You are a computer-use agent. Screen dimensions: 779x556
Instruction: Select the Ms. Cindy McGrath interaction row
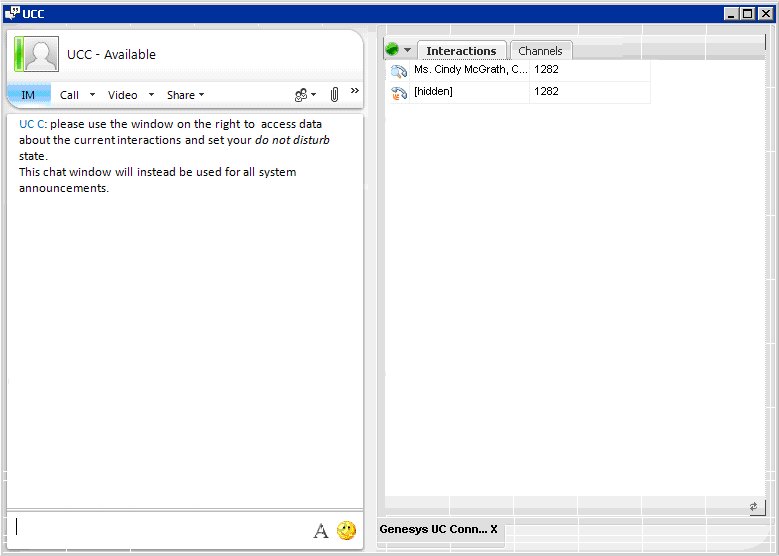click(x=470, y=71)
